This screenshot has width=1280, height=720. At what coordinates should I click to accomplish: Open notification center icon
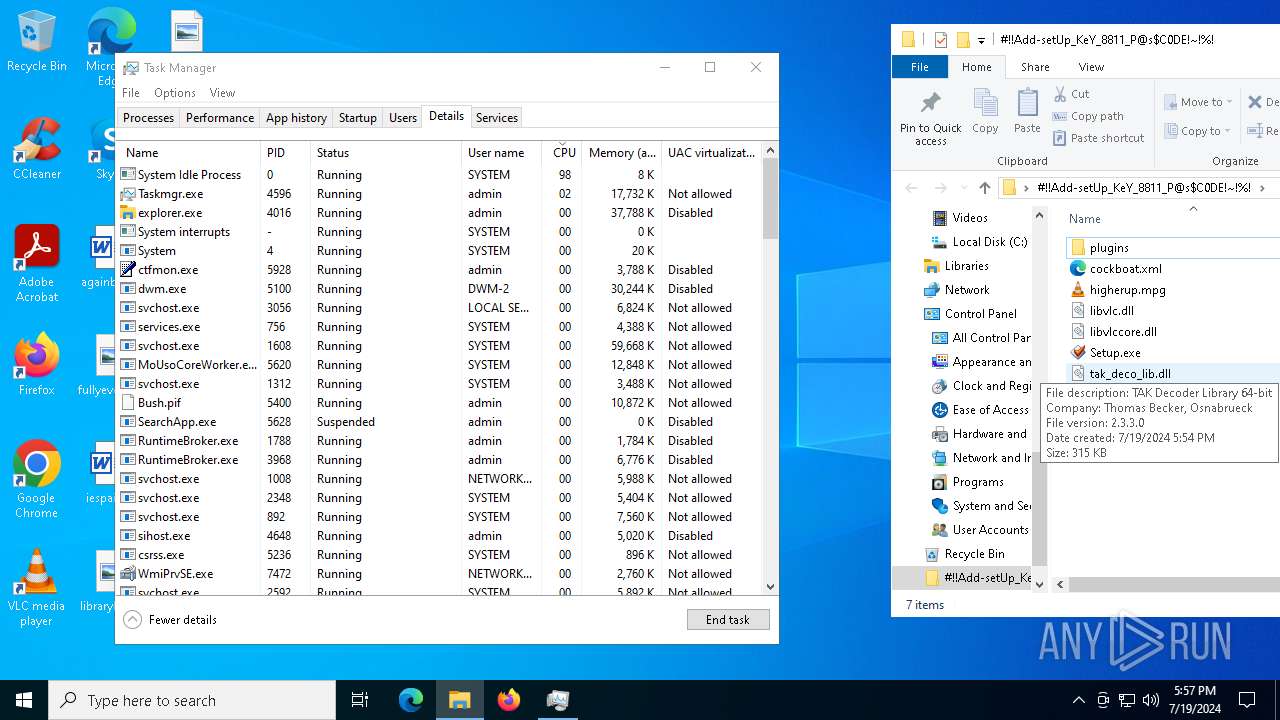(x=1247, y=700)
